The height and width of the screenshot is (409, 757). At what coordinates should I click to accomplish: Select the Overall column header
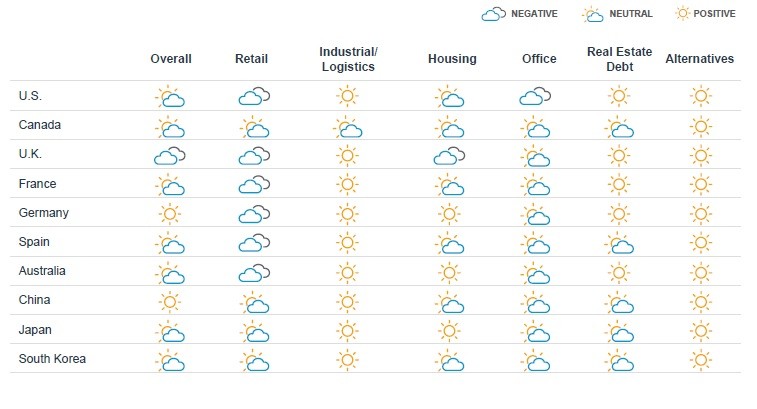171,59
